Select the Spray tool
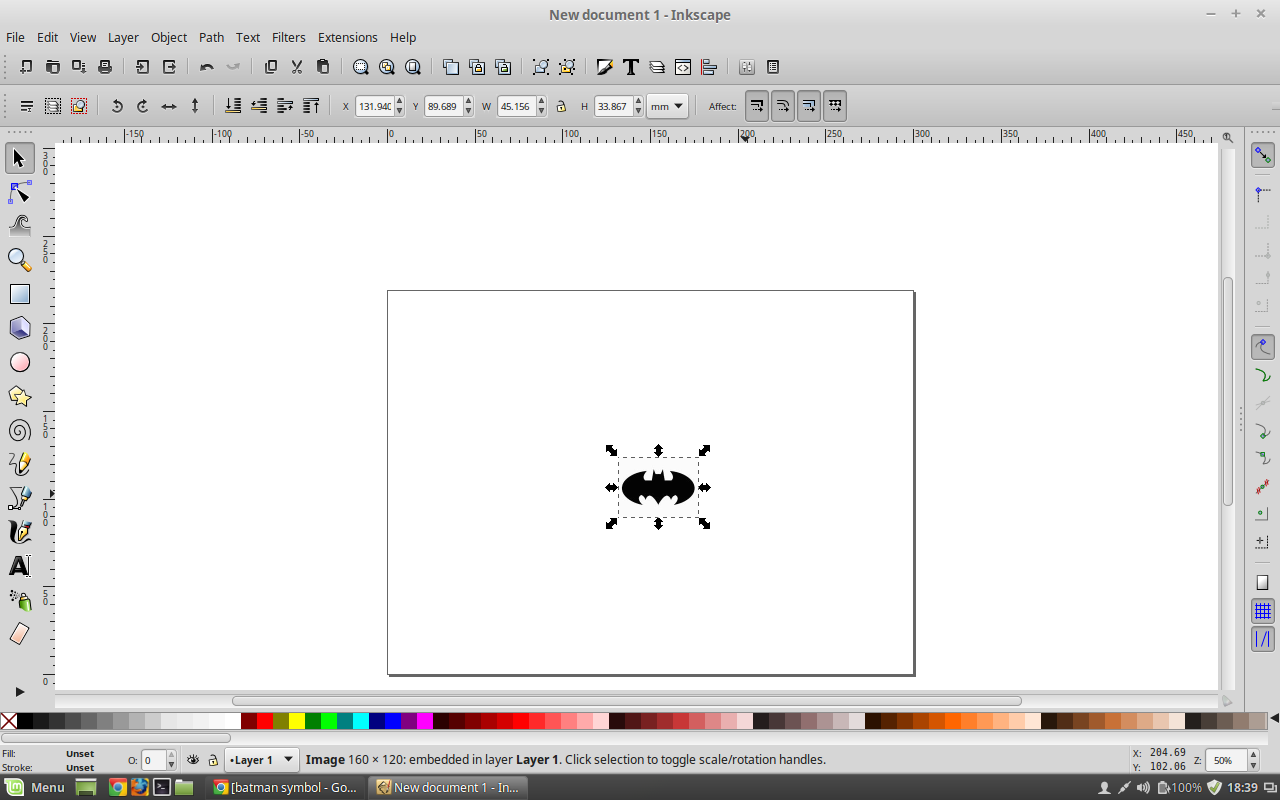The height and width of the screenshot is (800, 1280). [19, 600]
